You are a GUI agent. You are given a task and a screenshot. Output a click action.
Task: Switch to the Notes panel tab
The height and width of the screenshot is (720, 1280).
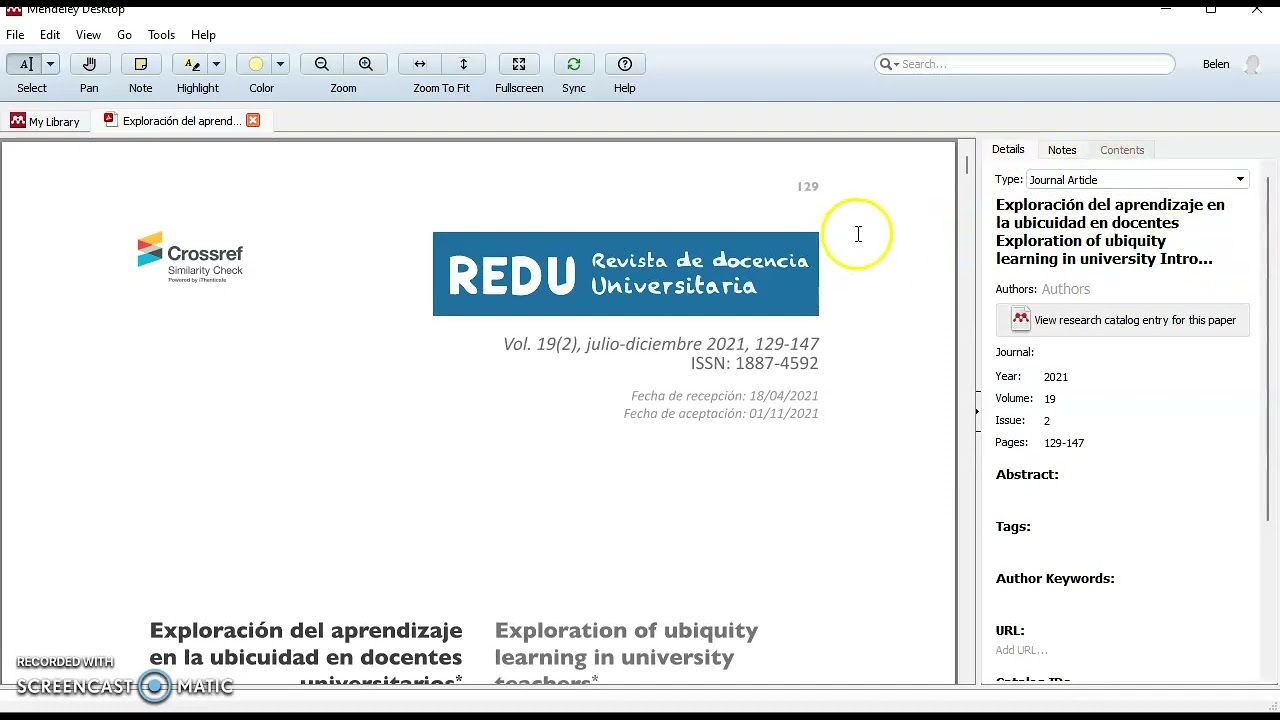click(x=1062, y=150)
